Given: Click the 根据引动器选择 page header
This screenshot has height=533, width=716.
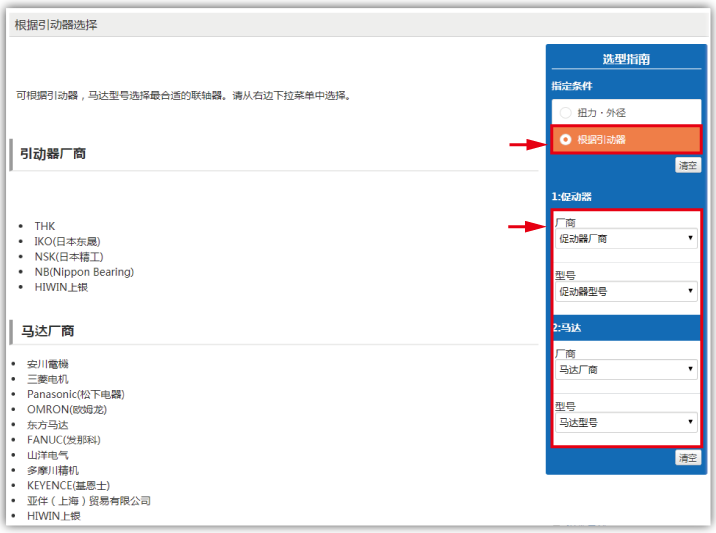Looking at the screenshot, I should [x=56, y=25].
